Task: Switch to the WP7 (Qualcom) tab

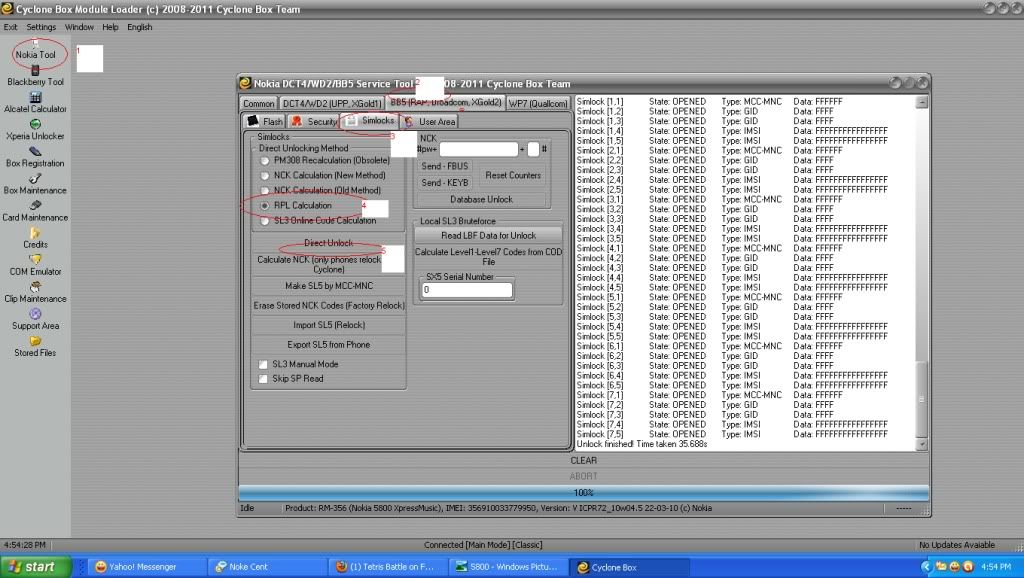Action: [x=538, y=103]
